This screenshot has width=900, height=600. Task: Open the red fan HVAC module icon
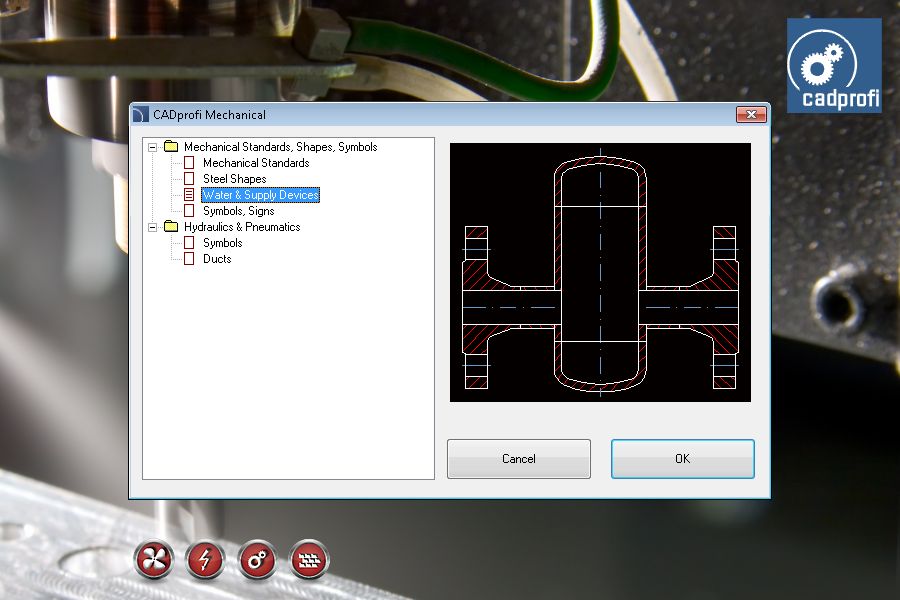154,559
